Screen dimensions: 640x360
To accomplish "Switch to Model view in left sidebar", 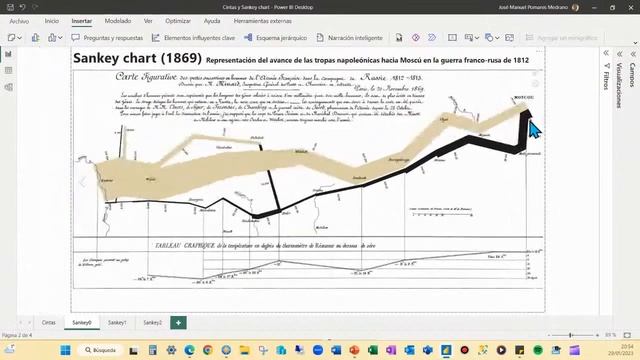I will click(x=9, y=87).
